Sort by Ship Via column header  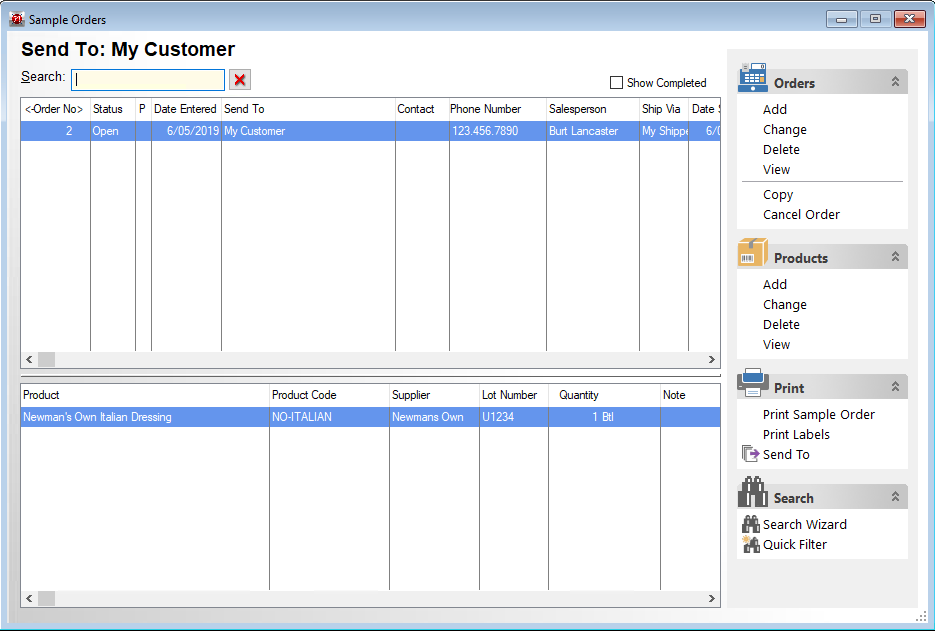point(664,109)
